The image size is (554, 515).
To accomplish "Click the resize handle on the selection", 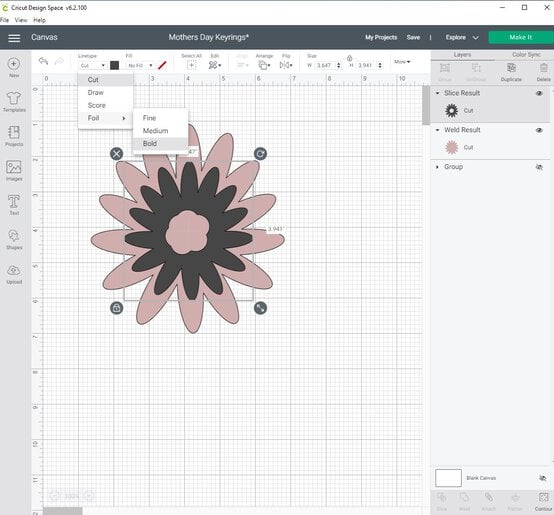I will (260, 308).
